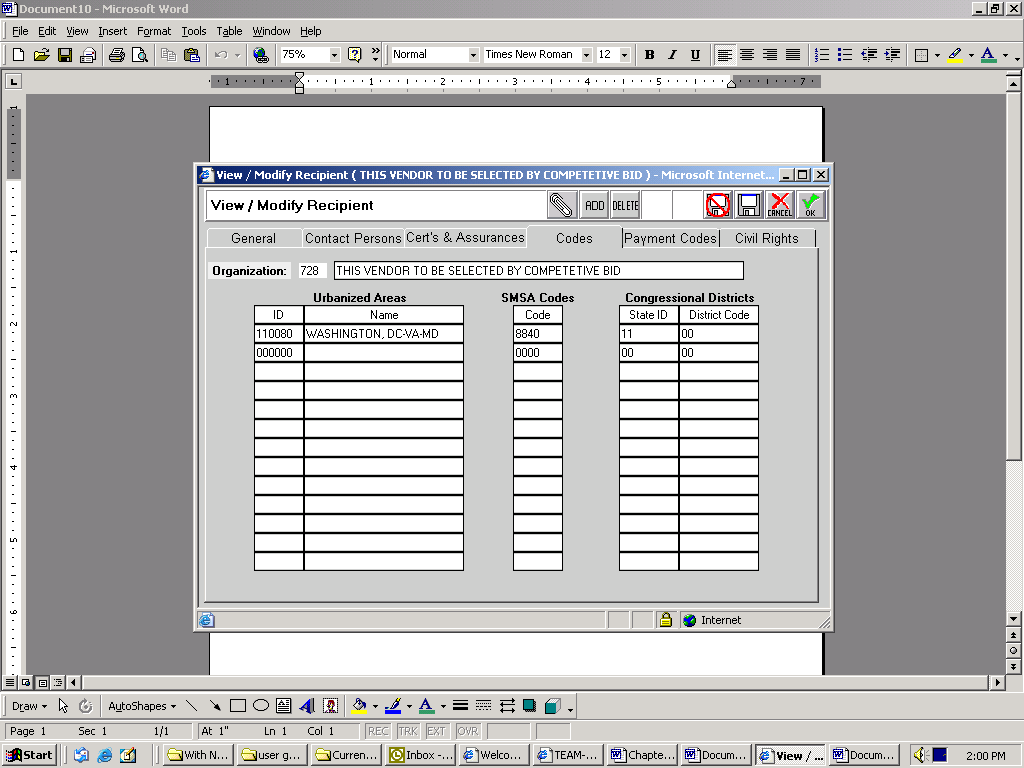Click the floppy disk save icon in dialog
Image resolution: width=1024 pixels, height=768 pixels.
[749, 205]
